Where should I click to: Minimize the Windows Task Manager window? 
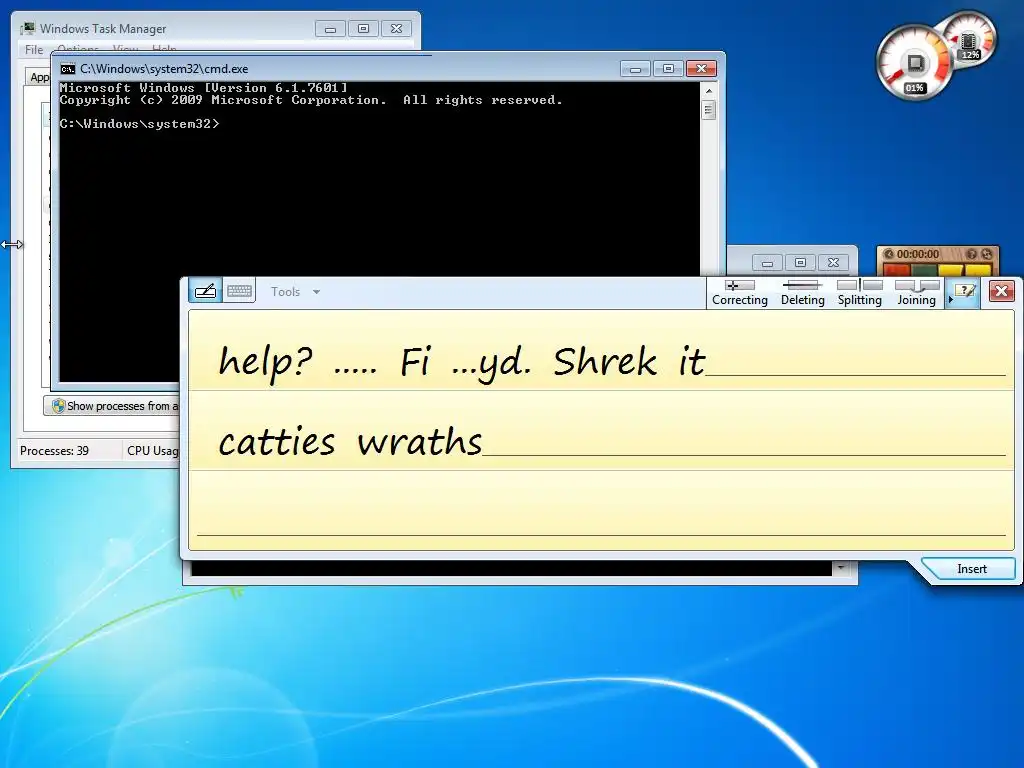click(x=330, y=29)
